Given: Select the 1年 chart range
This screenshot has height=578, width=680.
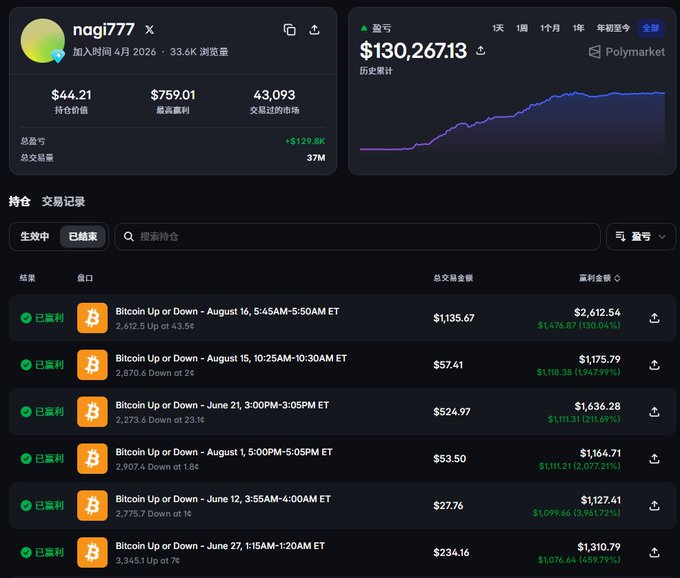Looking at the screenshot, I should (x=578, y=28).
